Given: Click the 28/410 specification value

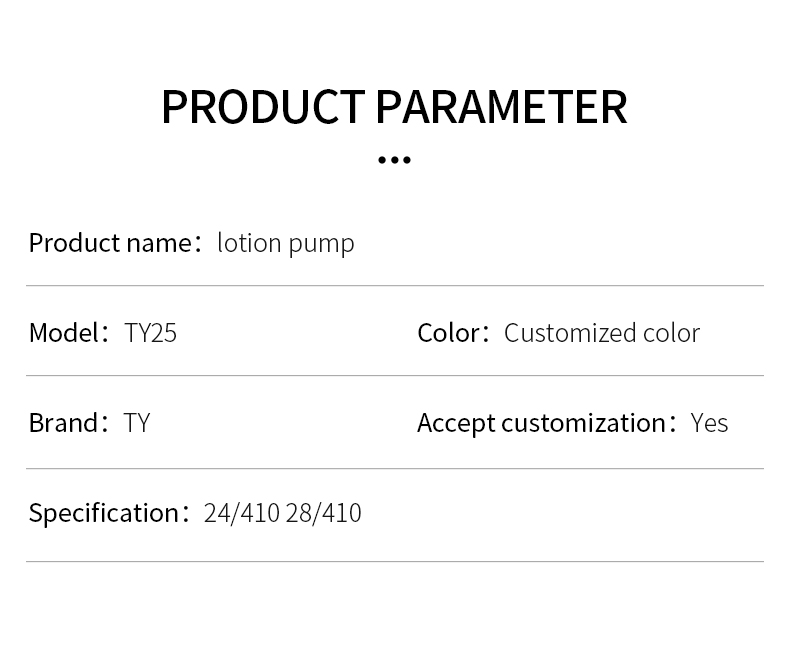Looking at the screenshot, I should (323, 513).
